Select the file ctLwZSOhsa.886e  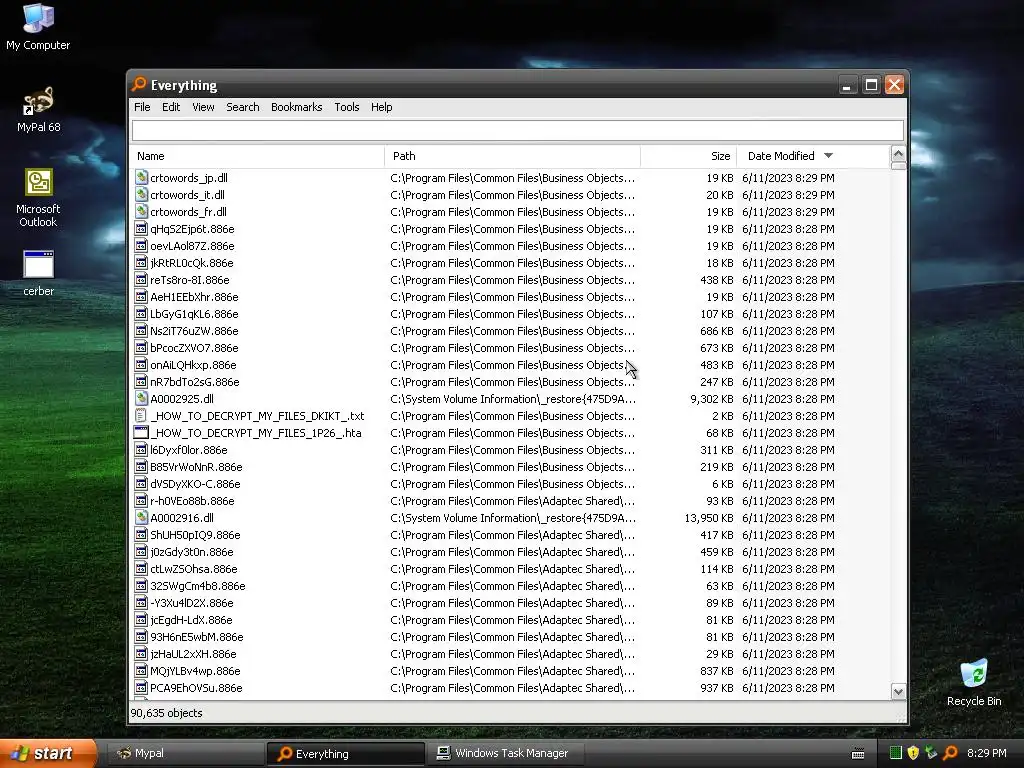[x=194, y=568]
